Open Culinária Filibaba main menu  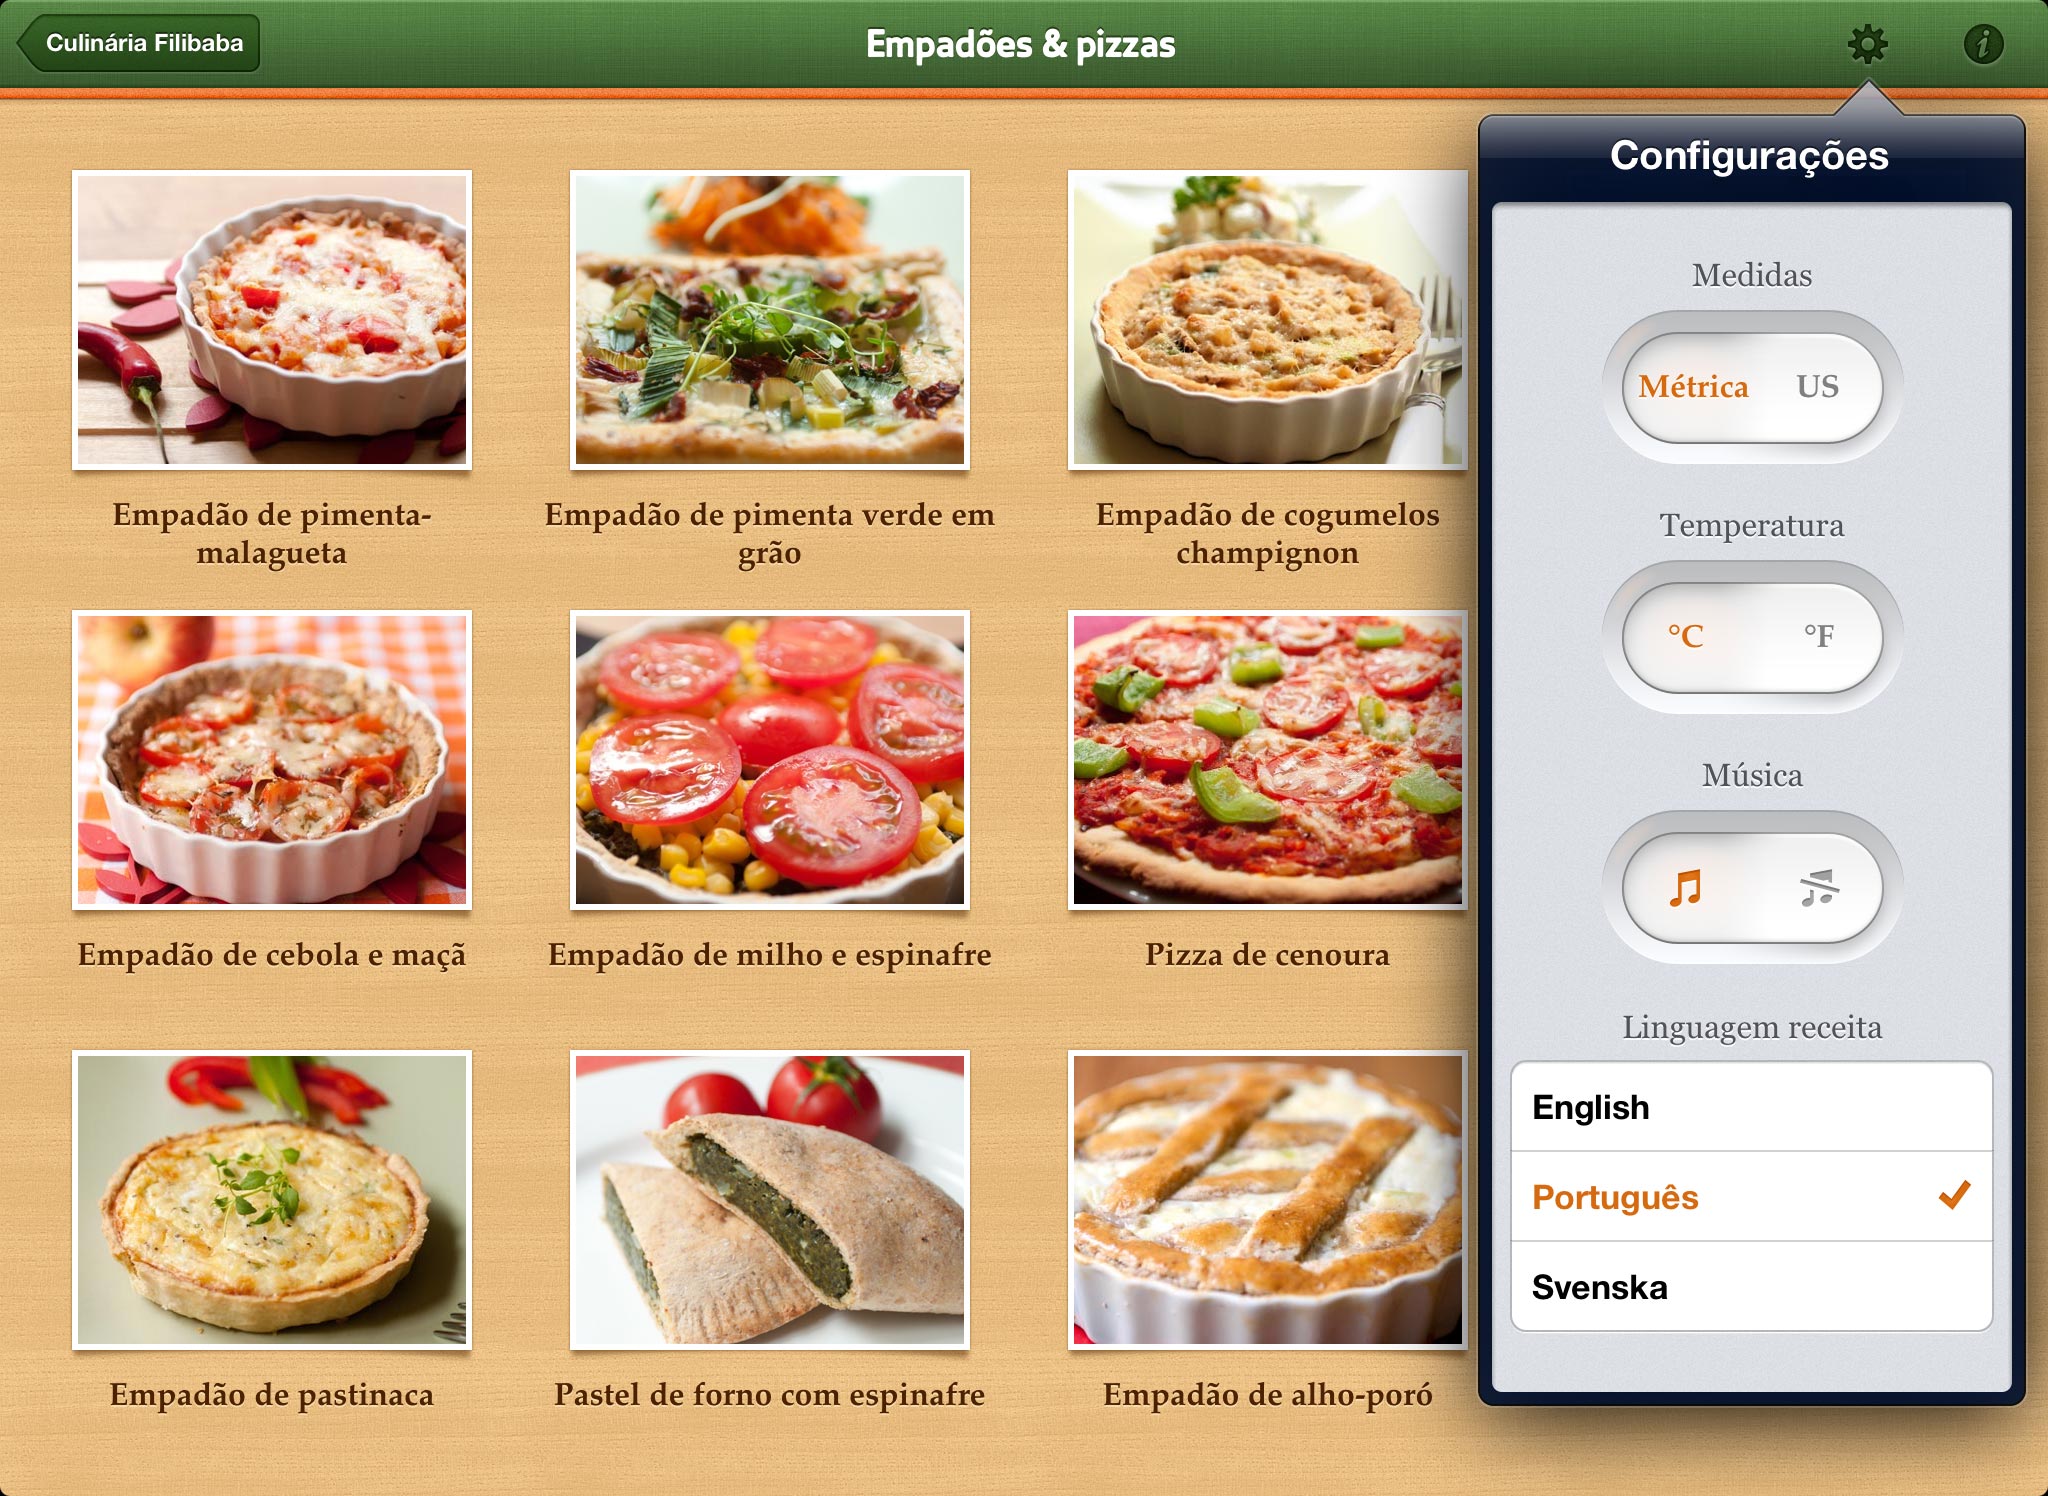point(143,43)
